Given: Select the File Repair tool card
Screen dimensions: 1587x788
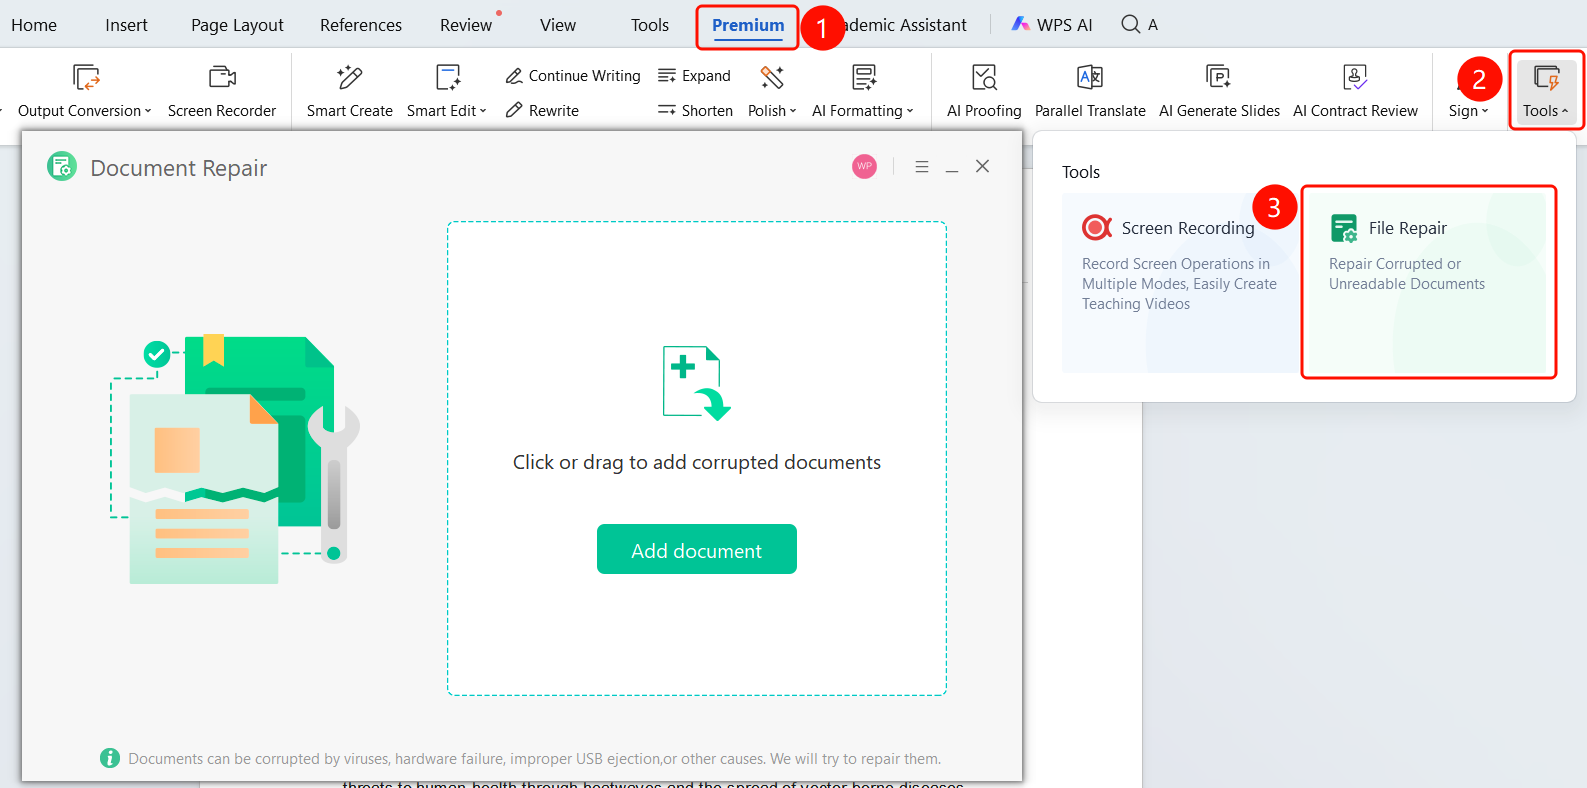Looking at the screenshot, I should pos(1428,283).
